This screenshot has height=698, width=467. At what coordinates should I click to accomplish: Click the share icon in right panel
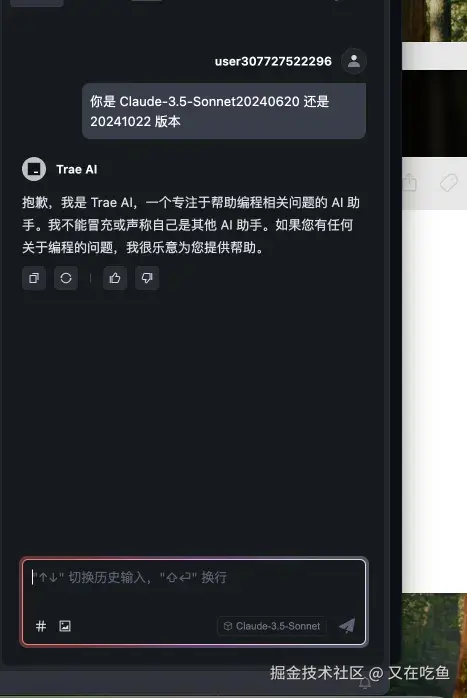(x=410, y=183)
